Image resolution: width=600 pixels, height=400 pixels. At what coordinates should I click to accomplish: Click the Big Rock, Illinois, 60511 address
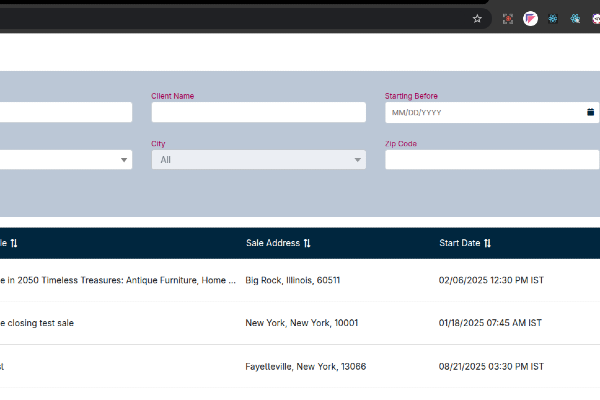[292, 280]
